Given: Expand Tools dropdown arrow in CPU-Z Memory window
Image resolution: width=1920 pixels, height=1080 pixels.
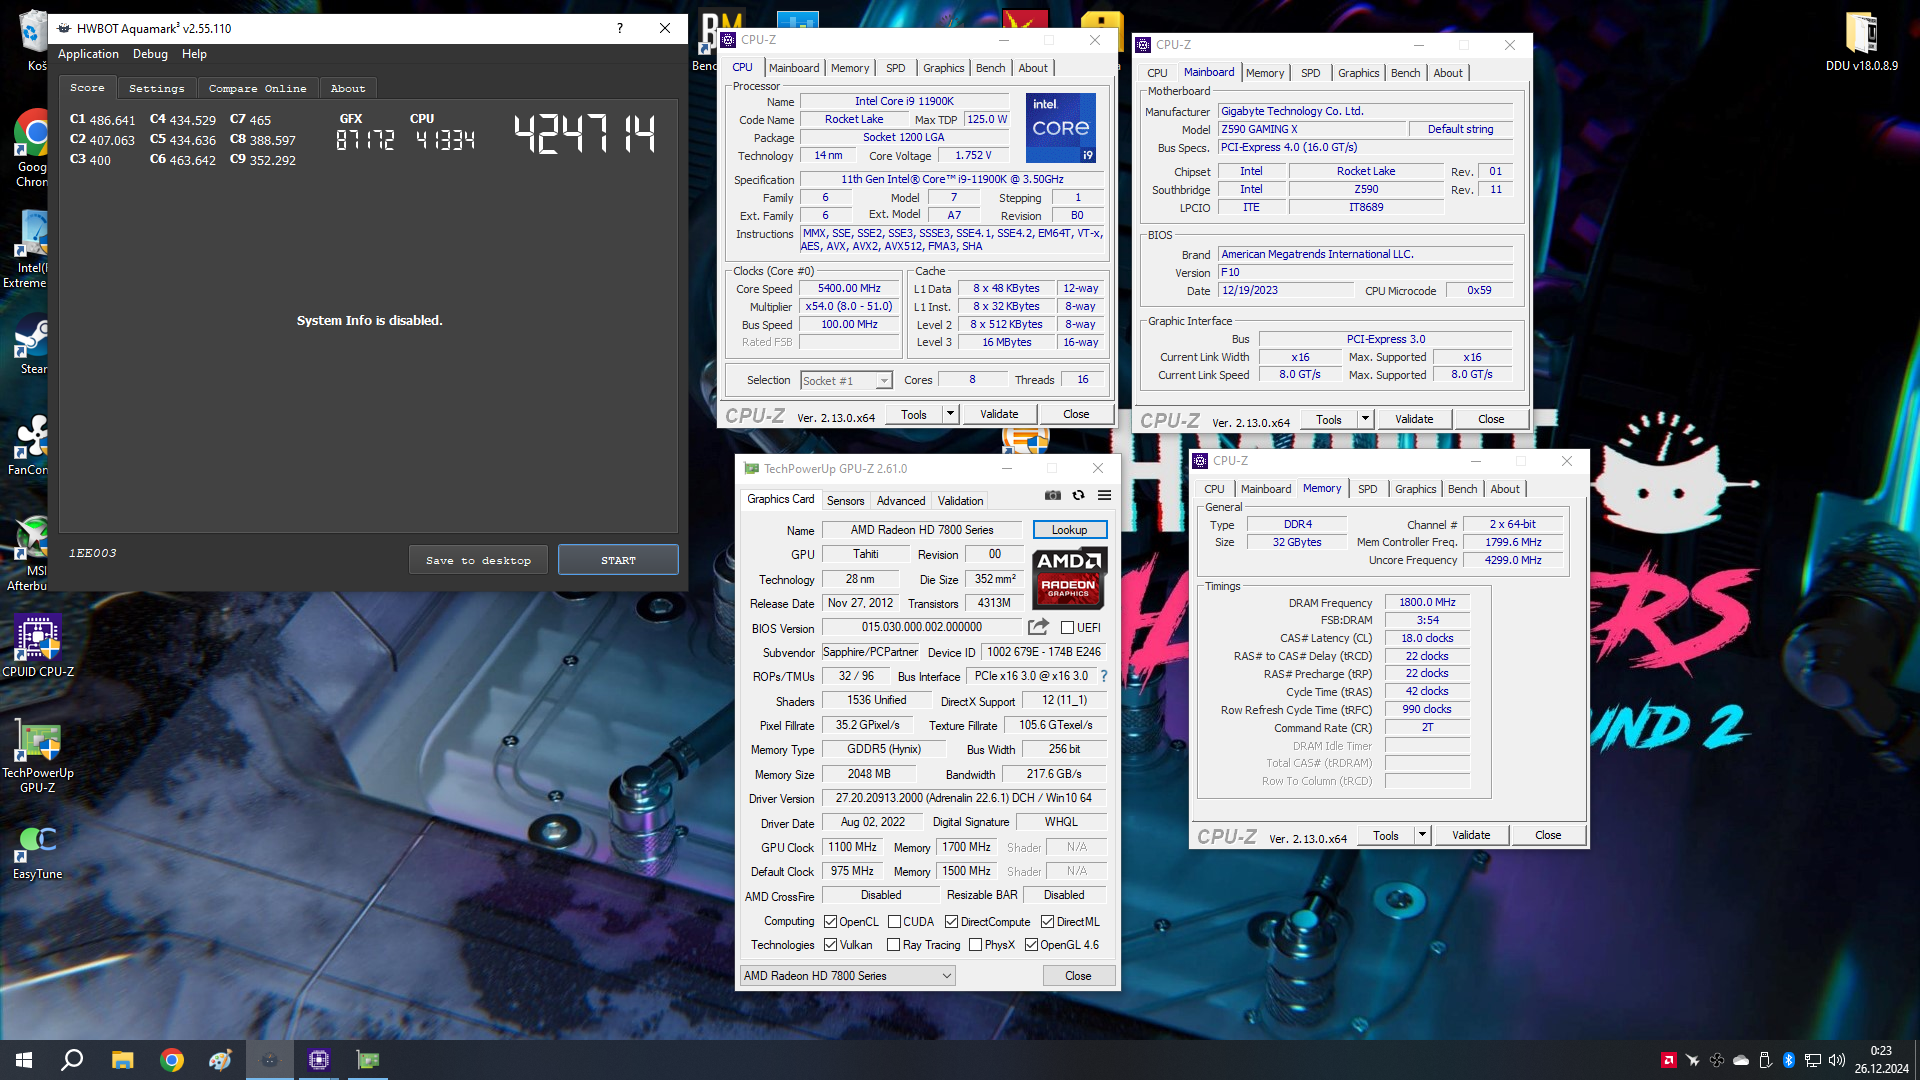Looking at the screenshot, I should [1422, 835].
